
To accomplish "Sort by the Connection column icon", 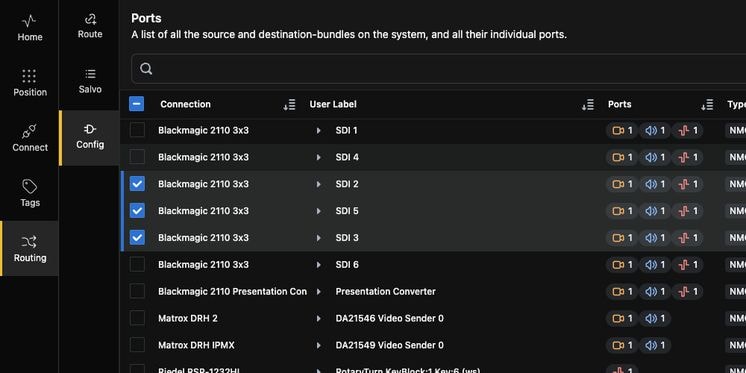I will pyautogui.click(x=289, y=105).
